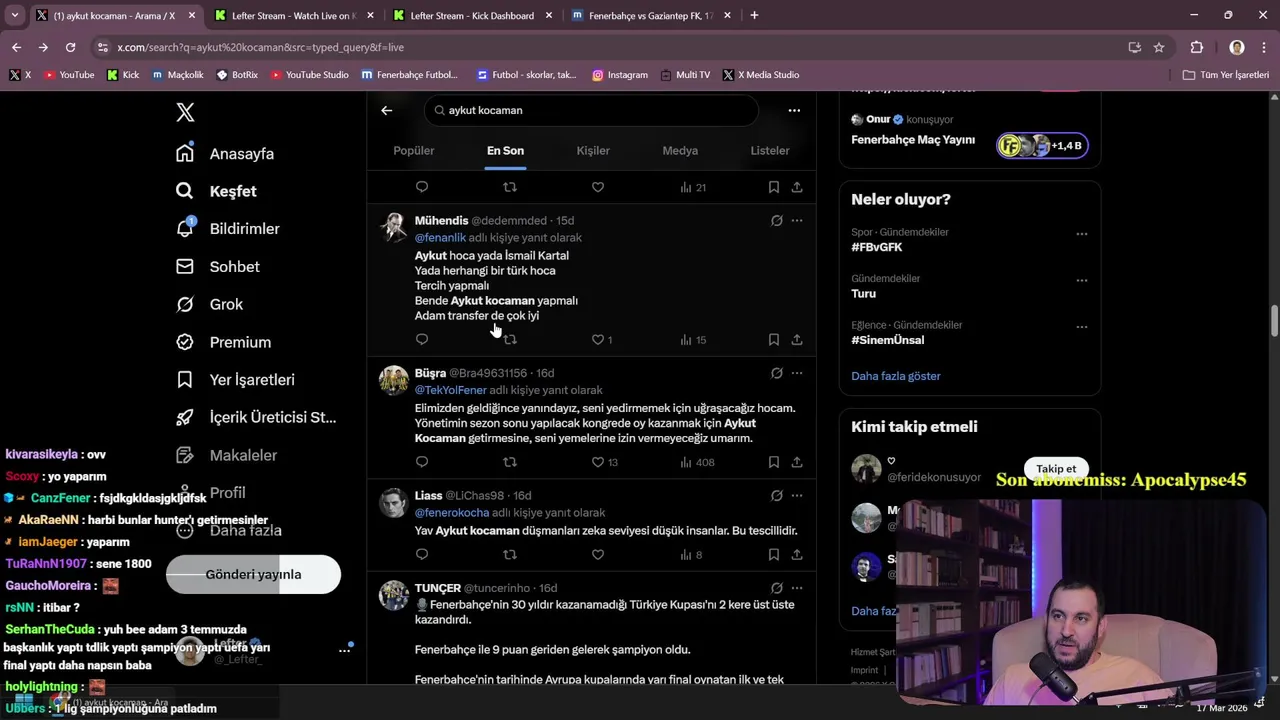View analytics of Büşra's tweet, 408 views
Screen dimensions: 1280x720
[x=697, y=462]
